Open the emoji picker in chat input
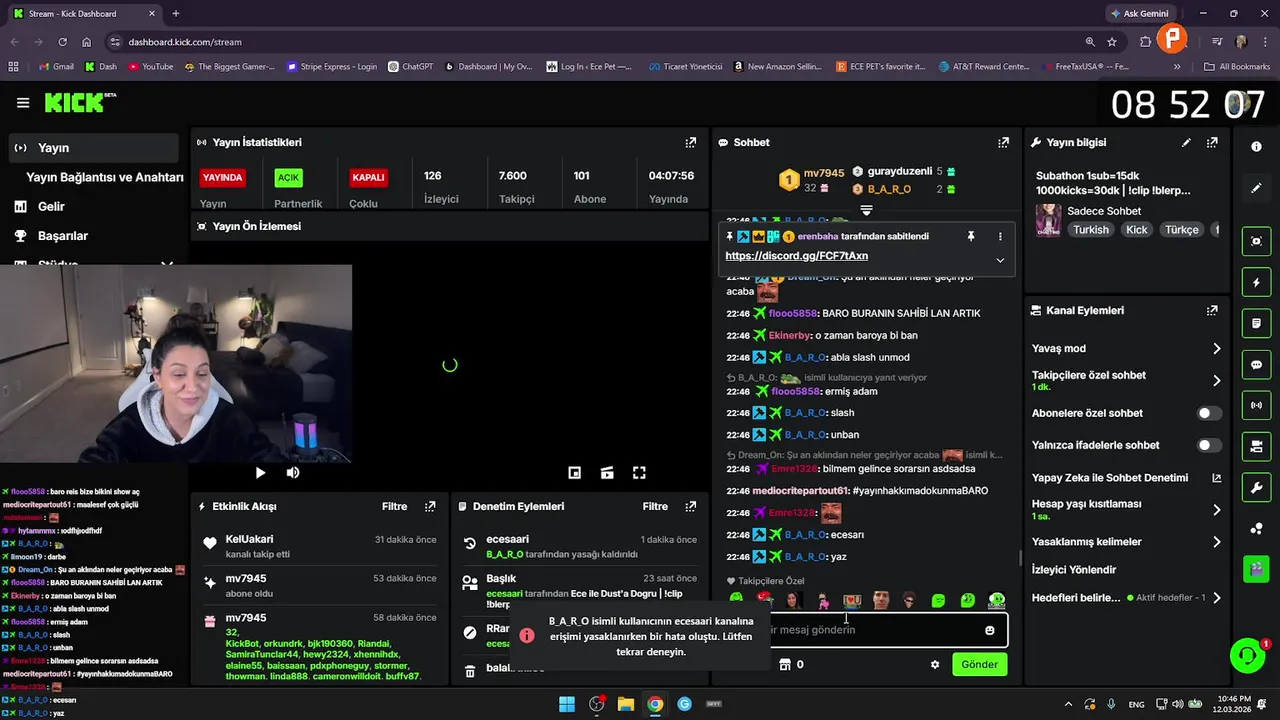 click(x=990, y=630)
